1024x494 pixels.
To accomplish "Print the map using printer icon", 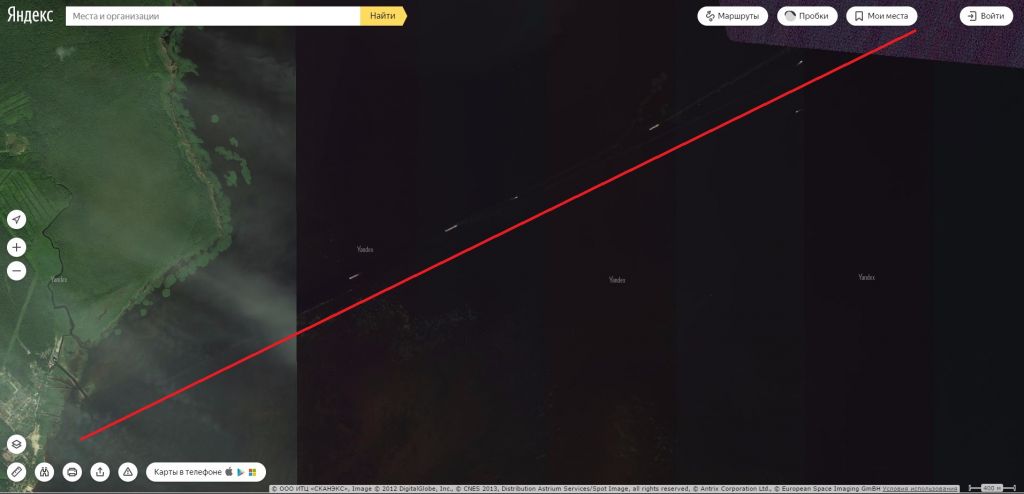I will 72,472.
